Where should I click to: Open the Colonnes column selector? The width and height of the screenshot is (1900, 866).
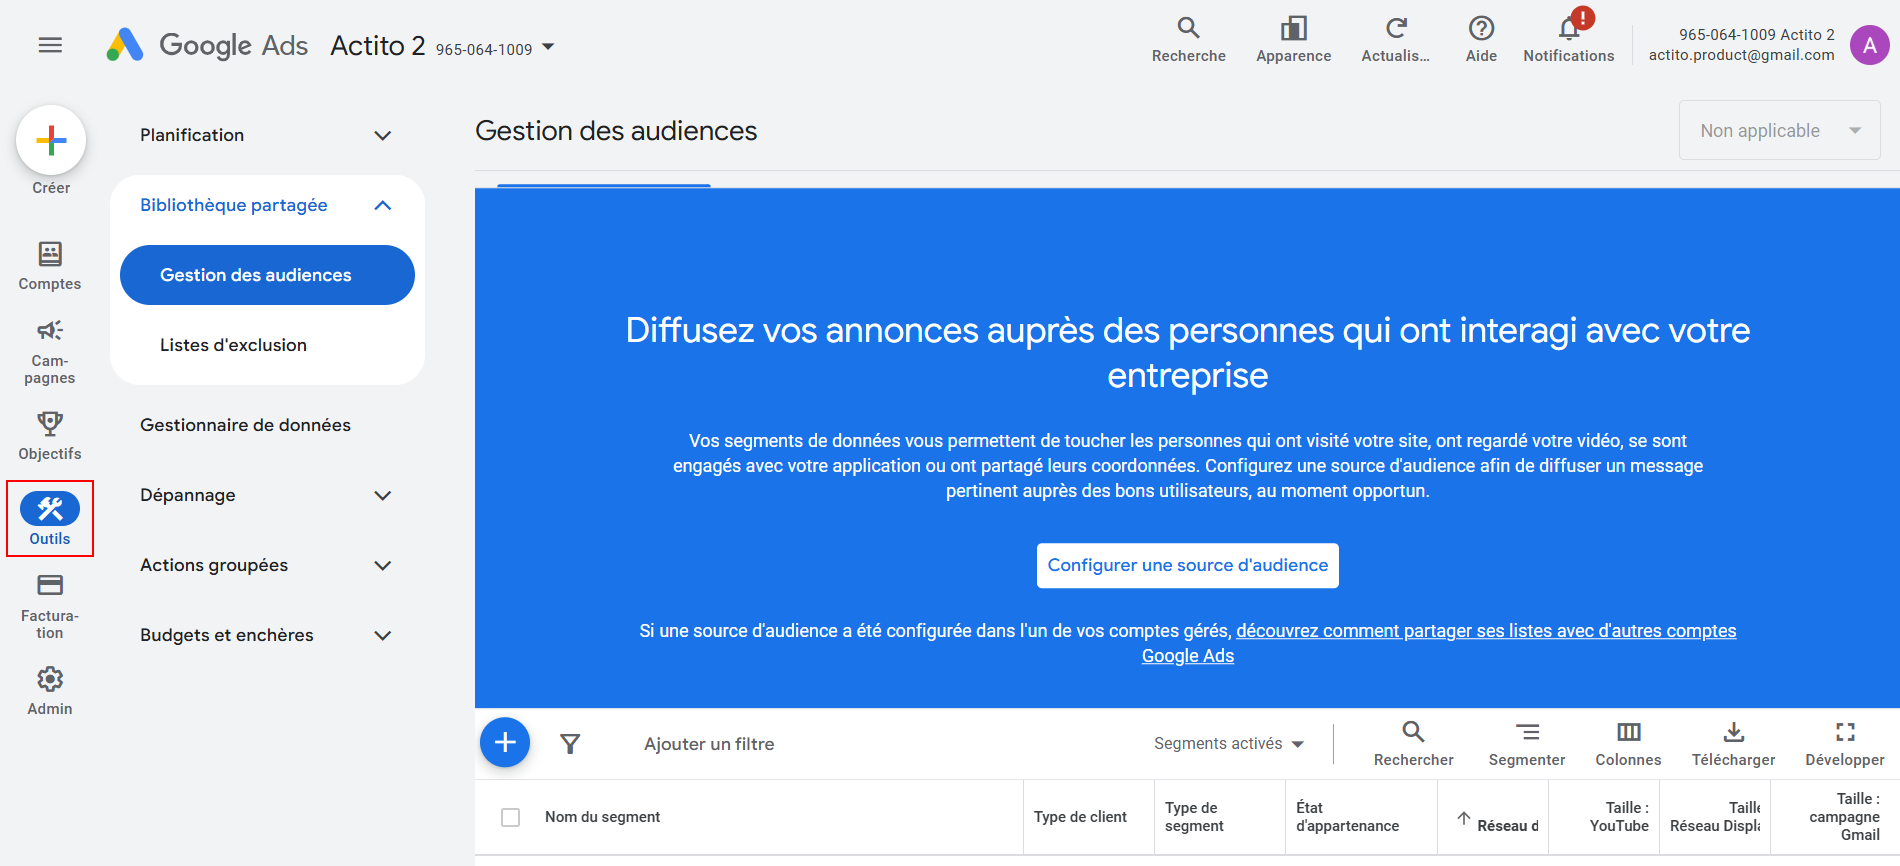pyautogui.click(x=1628, y=733)
